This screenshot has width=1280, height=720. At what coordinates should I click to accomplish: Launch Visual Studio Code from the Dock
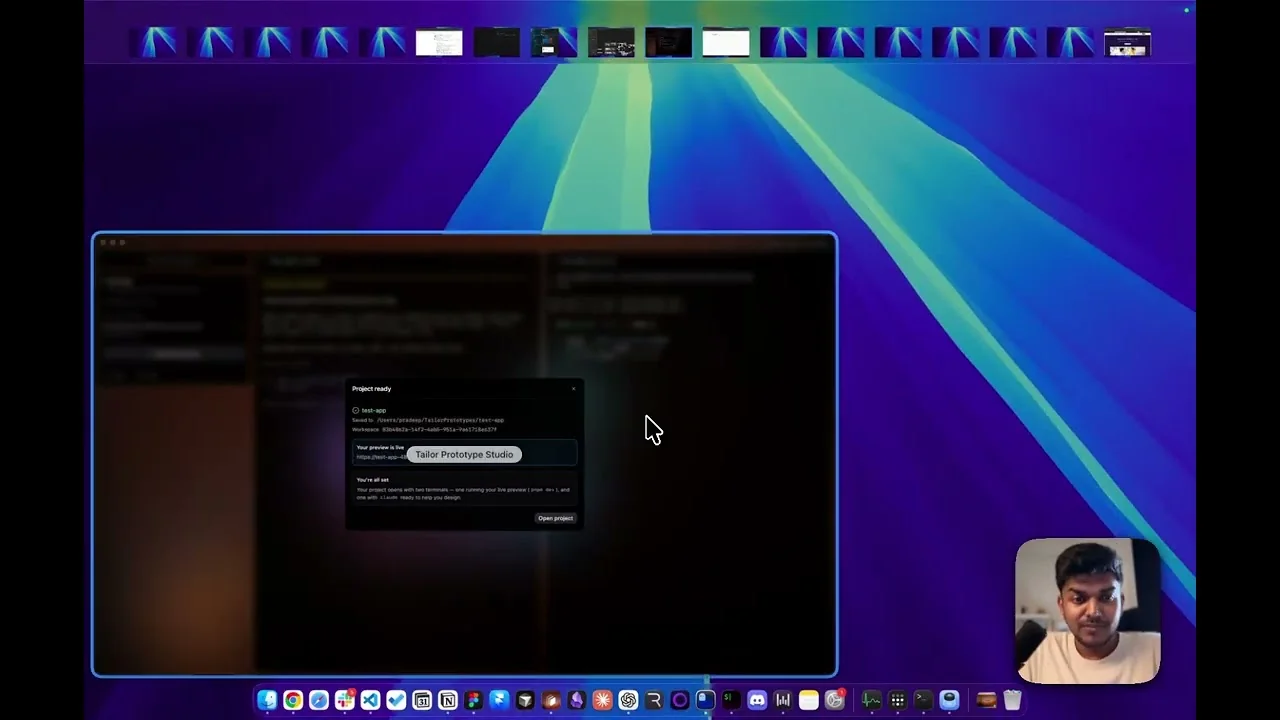[x=370, y=701]
